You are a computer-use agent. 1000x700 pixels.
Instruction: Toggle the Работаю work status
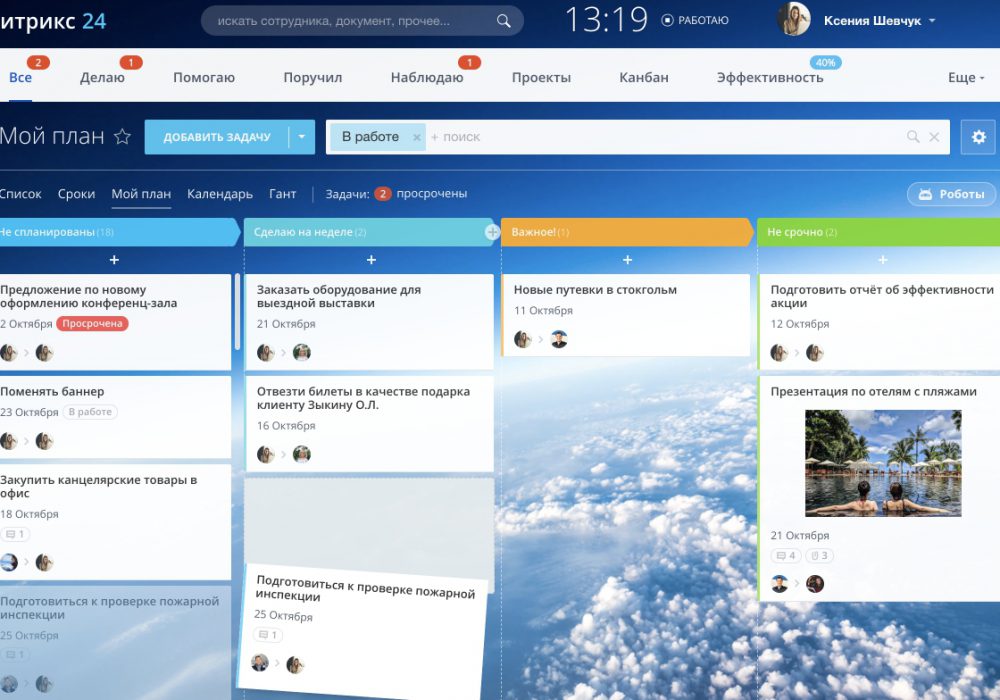click(695, 20)
